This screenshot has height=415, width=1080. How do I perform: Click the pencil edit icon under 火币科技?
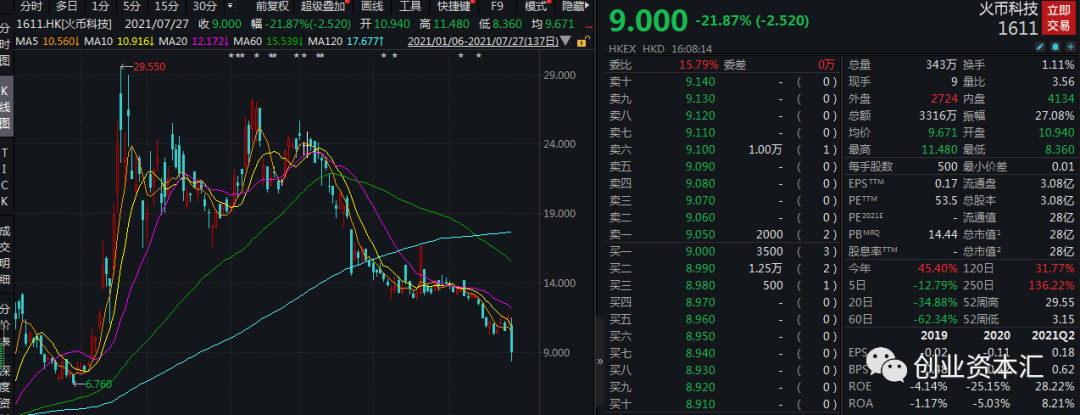point(1040,47)
